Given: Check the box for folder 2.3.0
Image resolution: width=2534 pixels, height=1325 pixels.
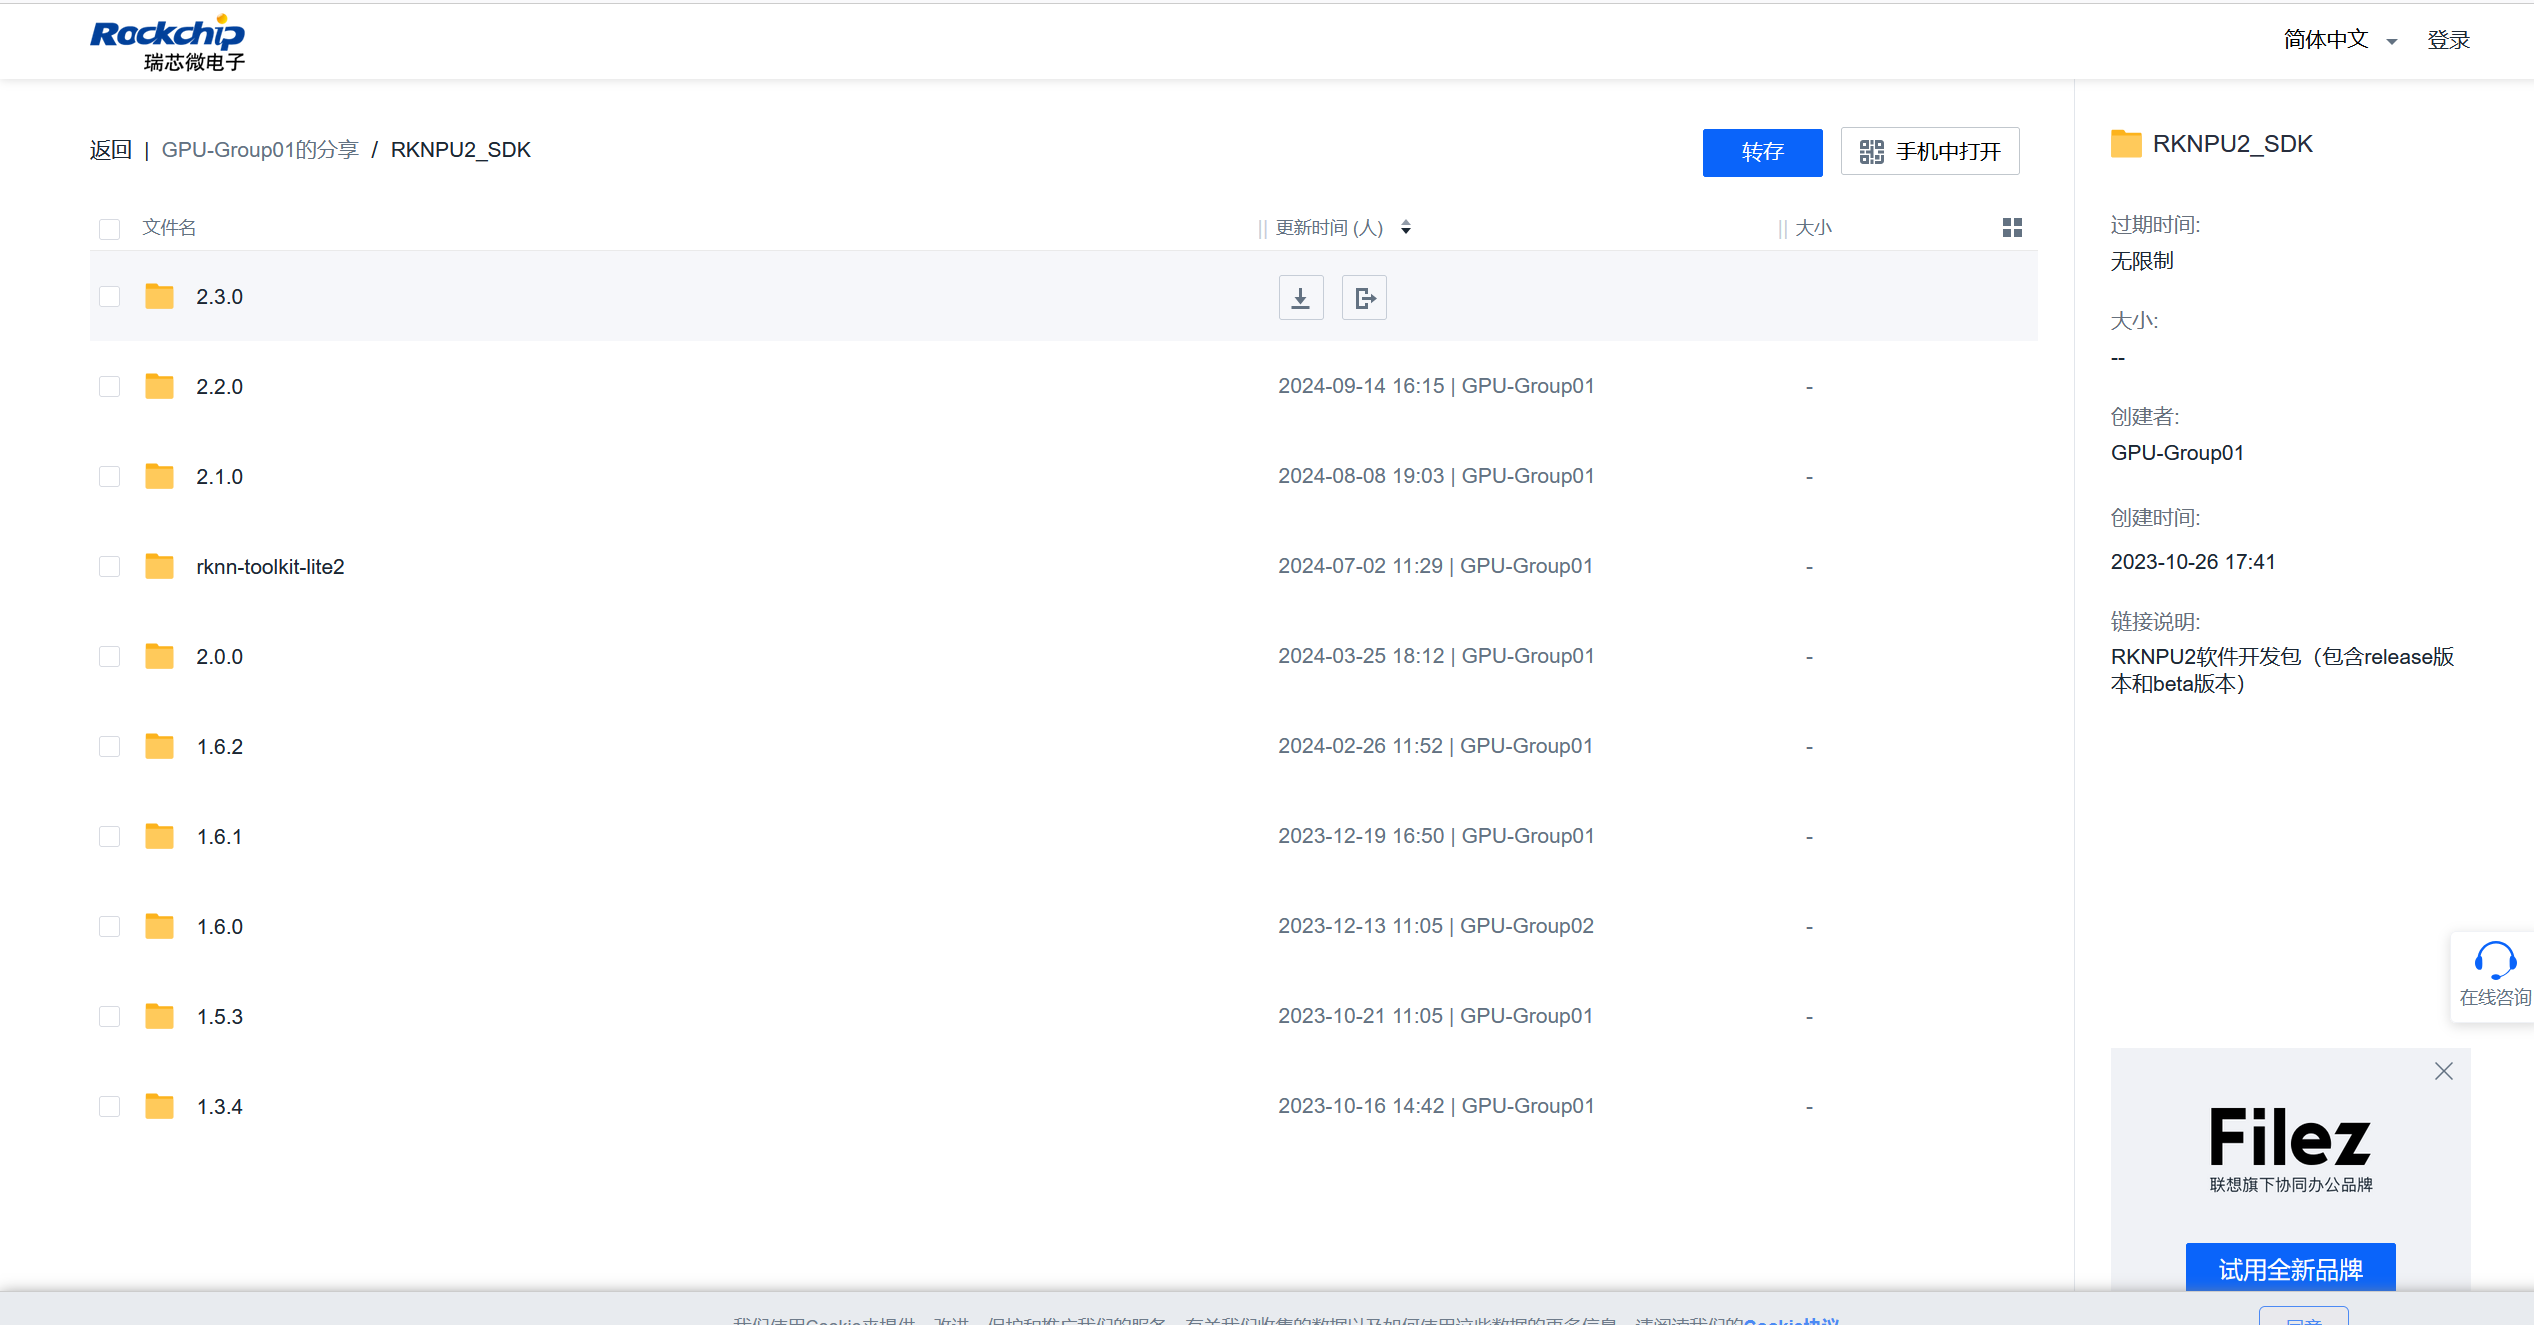Looking at the screenshot, I should pos(110,297).
